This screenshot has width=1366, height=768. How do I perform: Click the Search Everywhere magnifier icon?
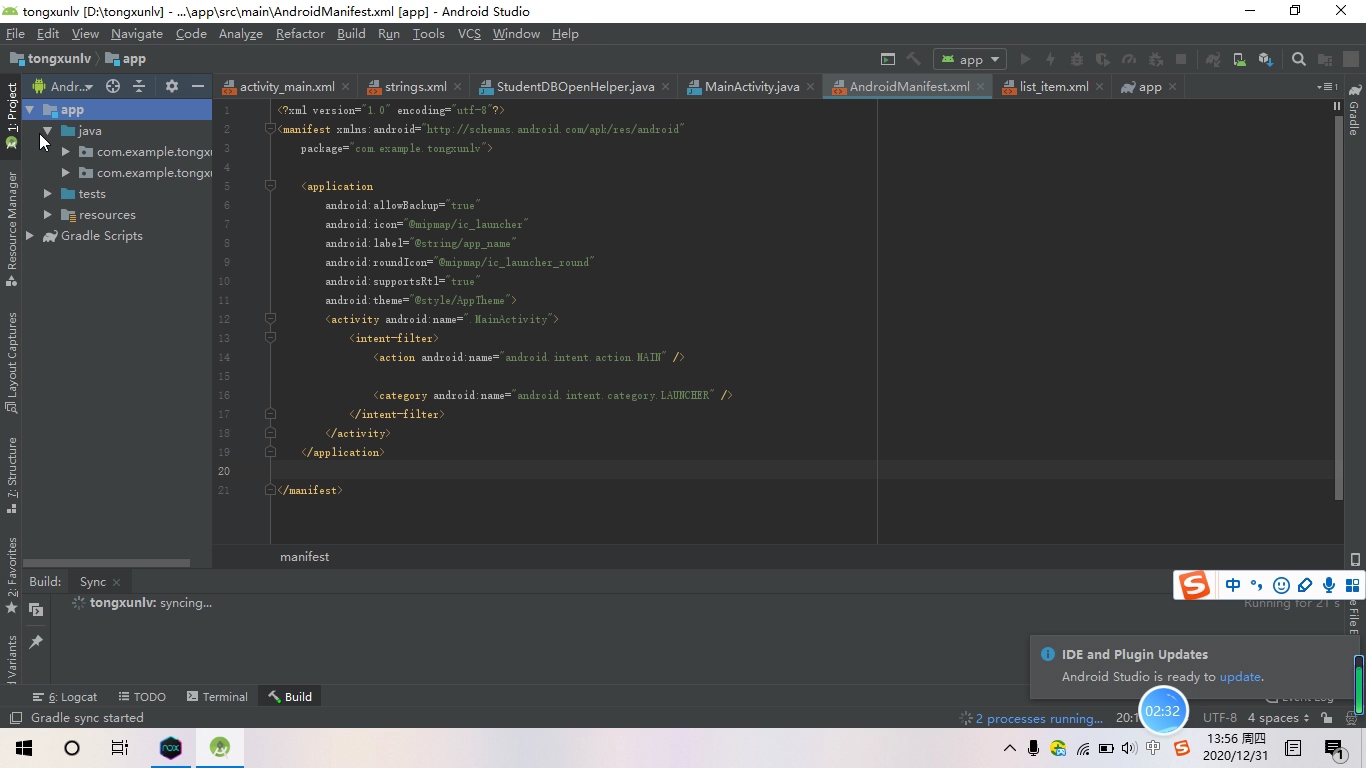[x=1299, y=59]
